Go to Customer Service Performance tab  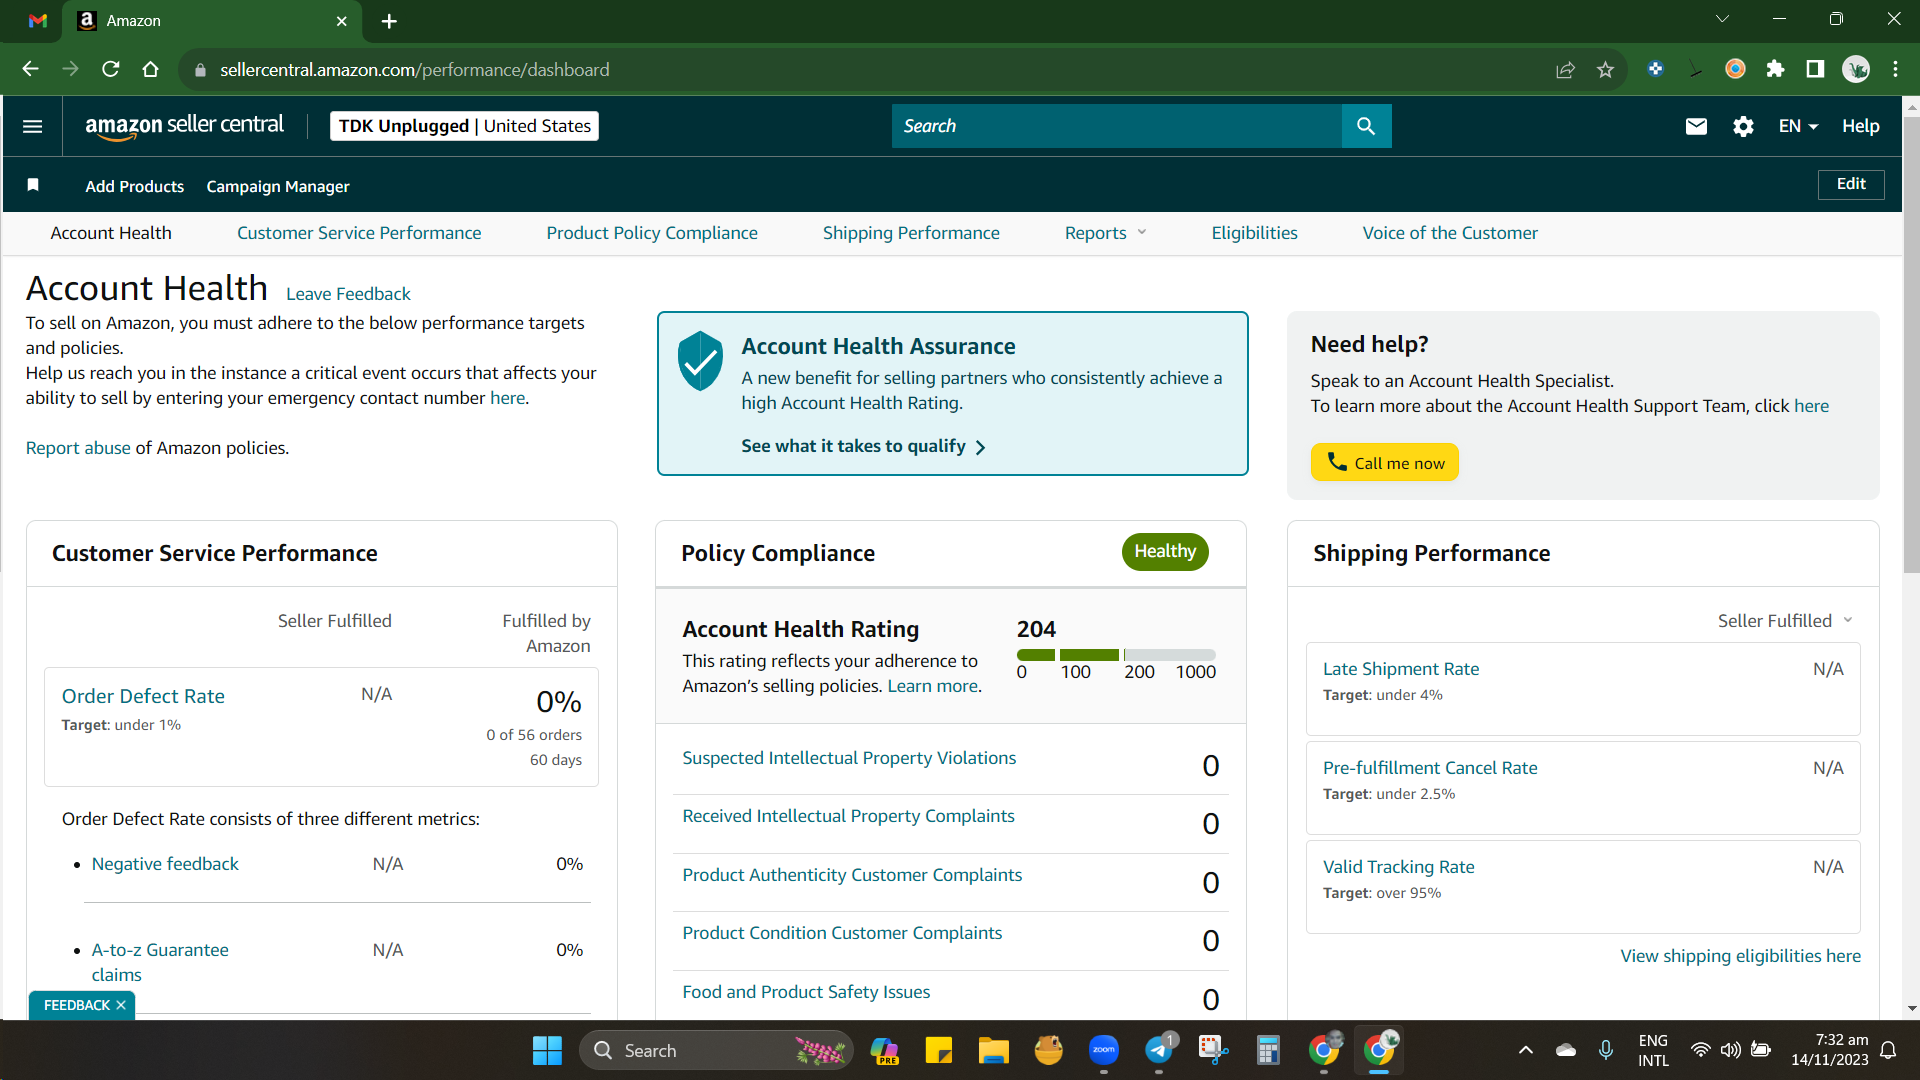point(359,233)
